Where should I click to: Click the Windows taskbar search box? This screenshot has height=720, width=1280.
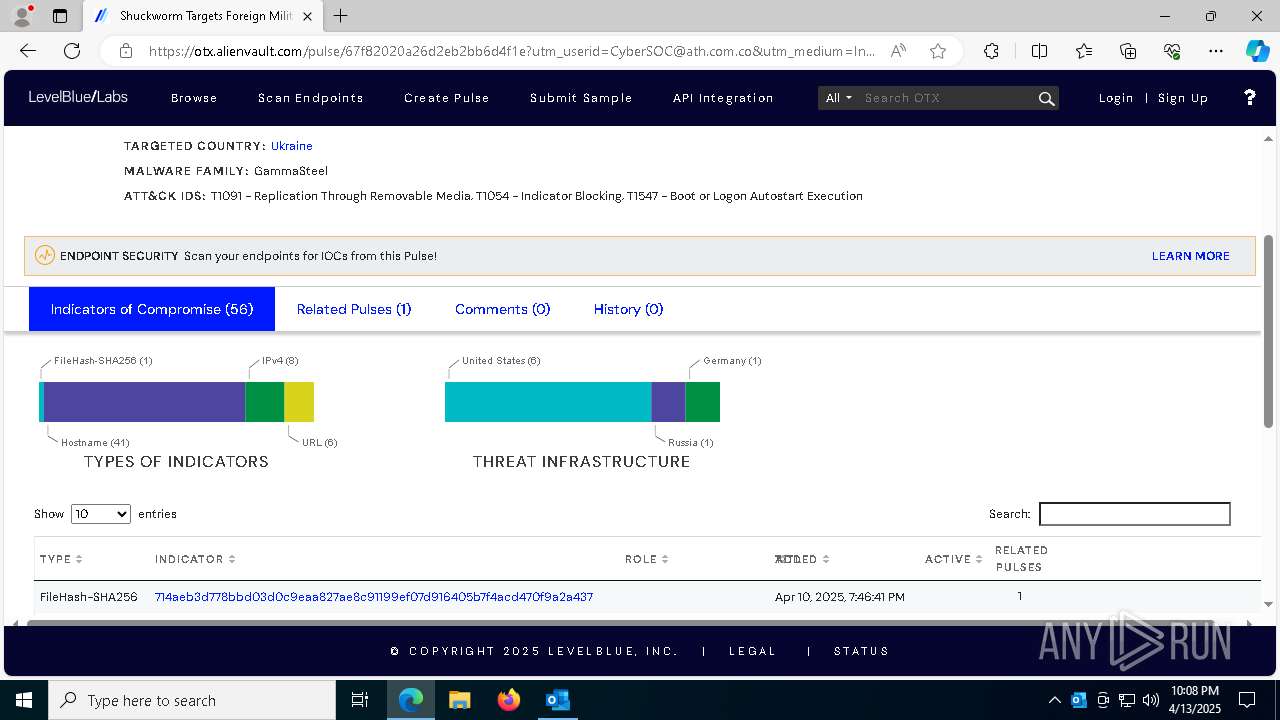[192, 700]
